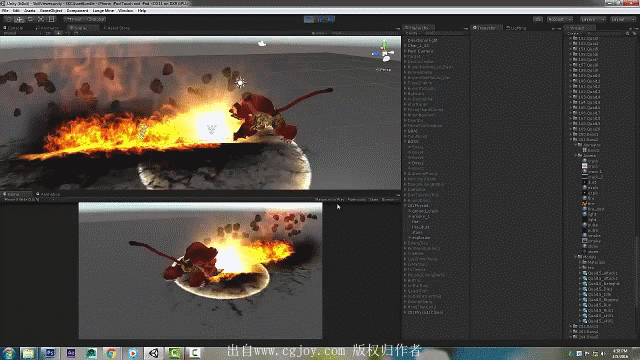
Task: Select the Move tool in Unity toolbar
Action: coord(19,19)
